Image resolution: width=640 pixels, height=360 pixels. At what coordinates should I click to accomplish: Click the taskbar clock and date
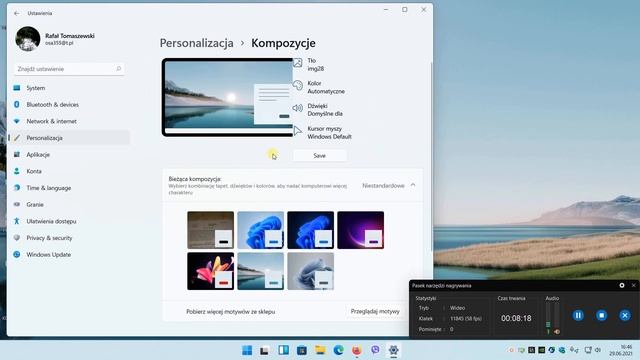coord(621,350)
